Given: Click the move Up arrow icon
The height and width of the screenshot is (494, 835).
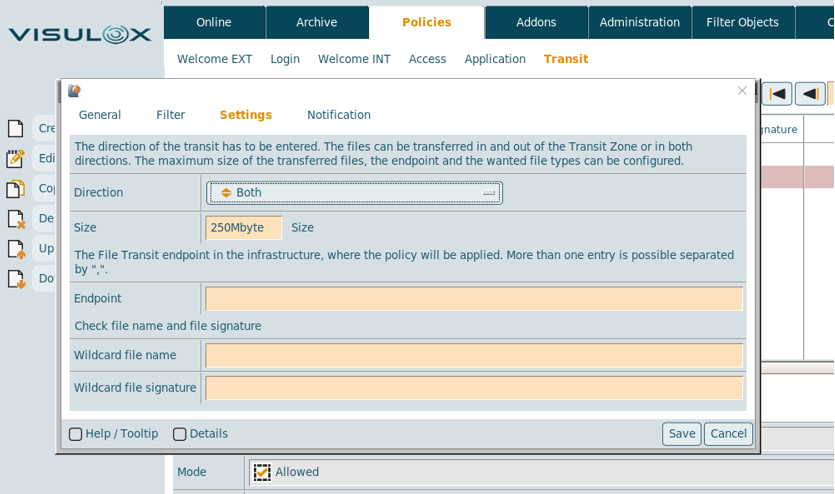Looking at the screenshot, I should coord(16,249).
